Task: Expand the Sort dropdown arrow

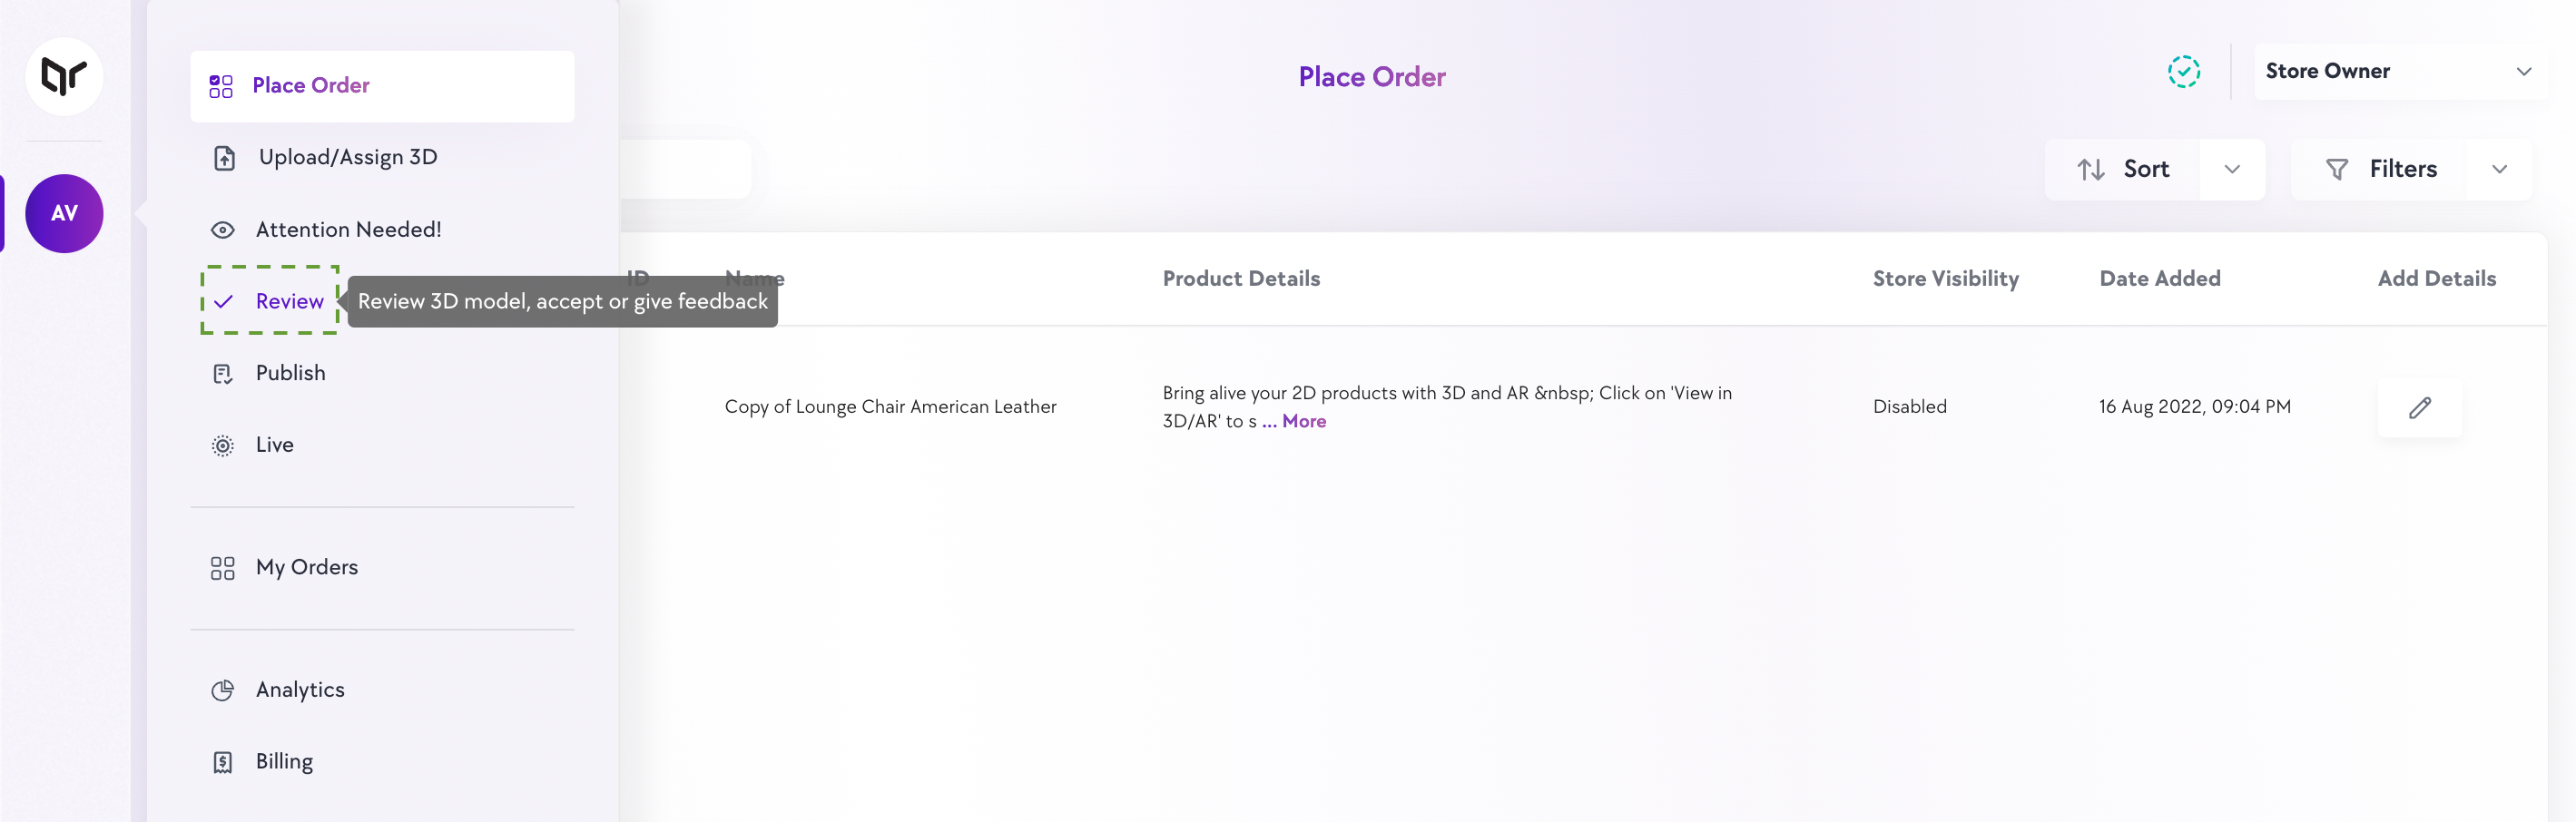Action: coord(2232,169)
